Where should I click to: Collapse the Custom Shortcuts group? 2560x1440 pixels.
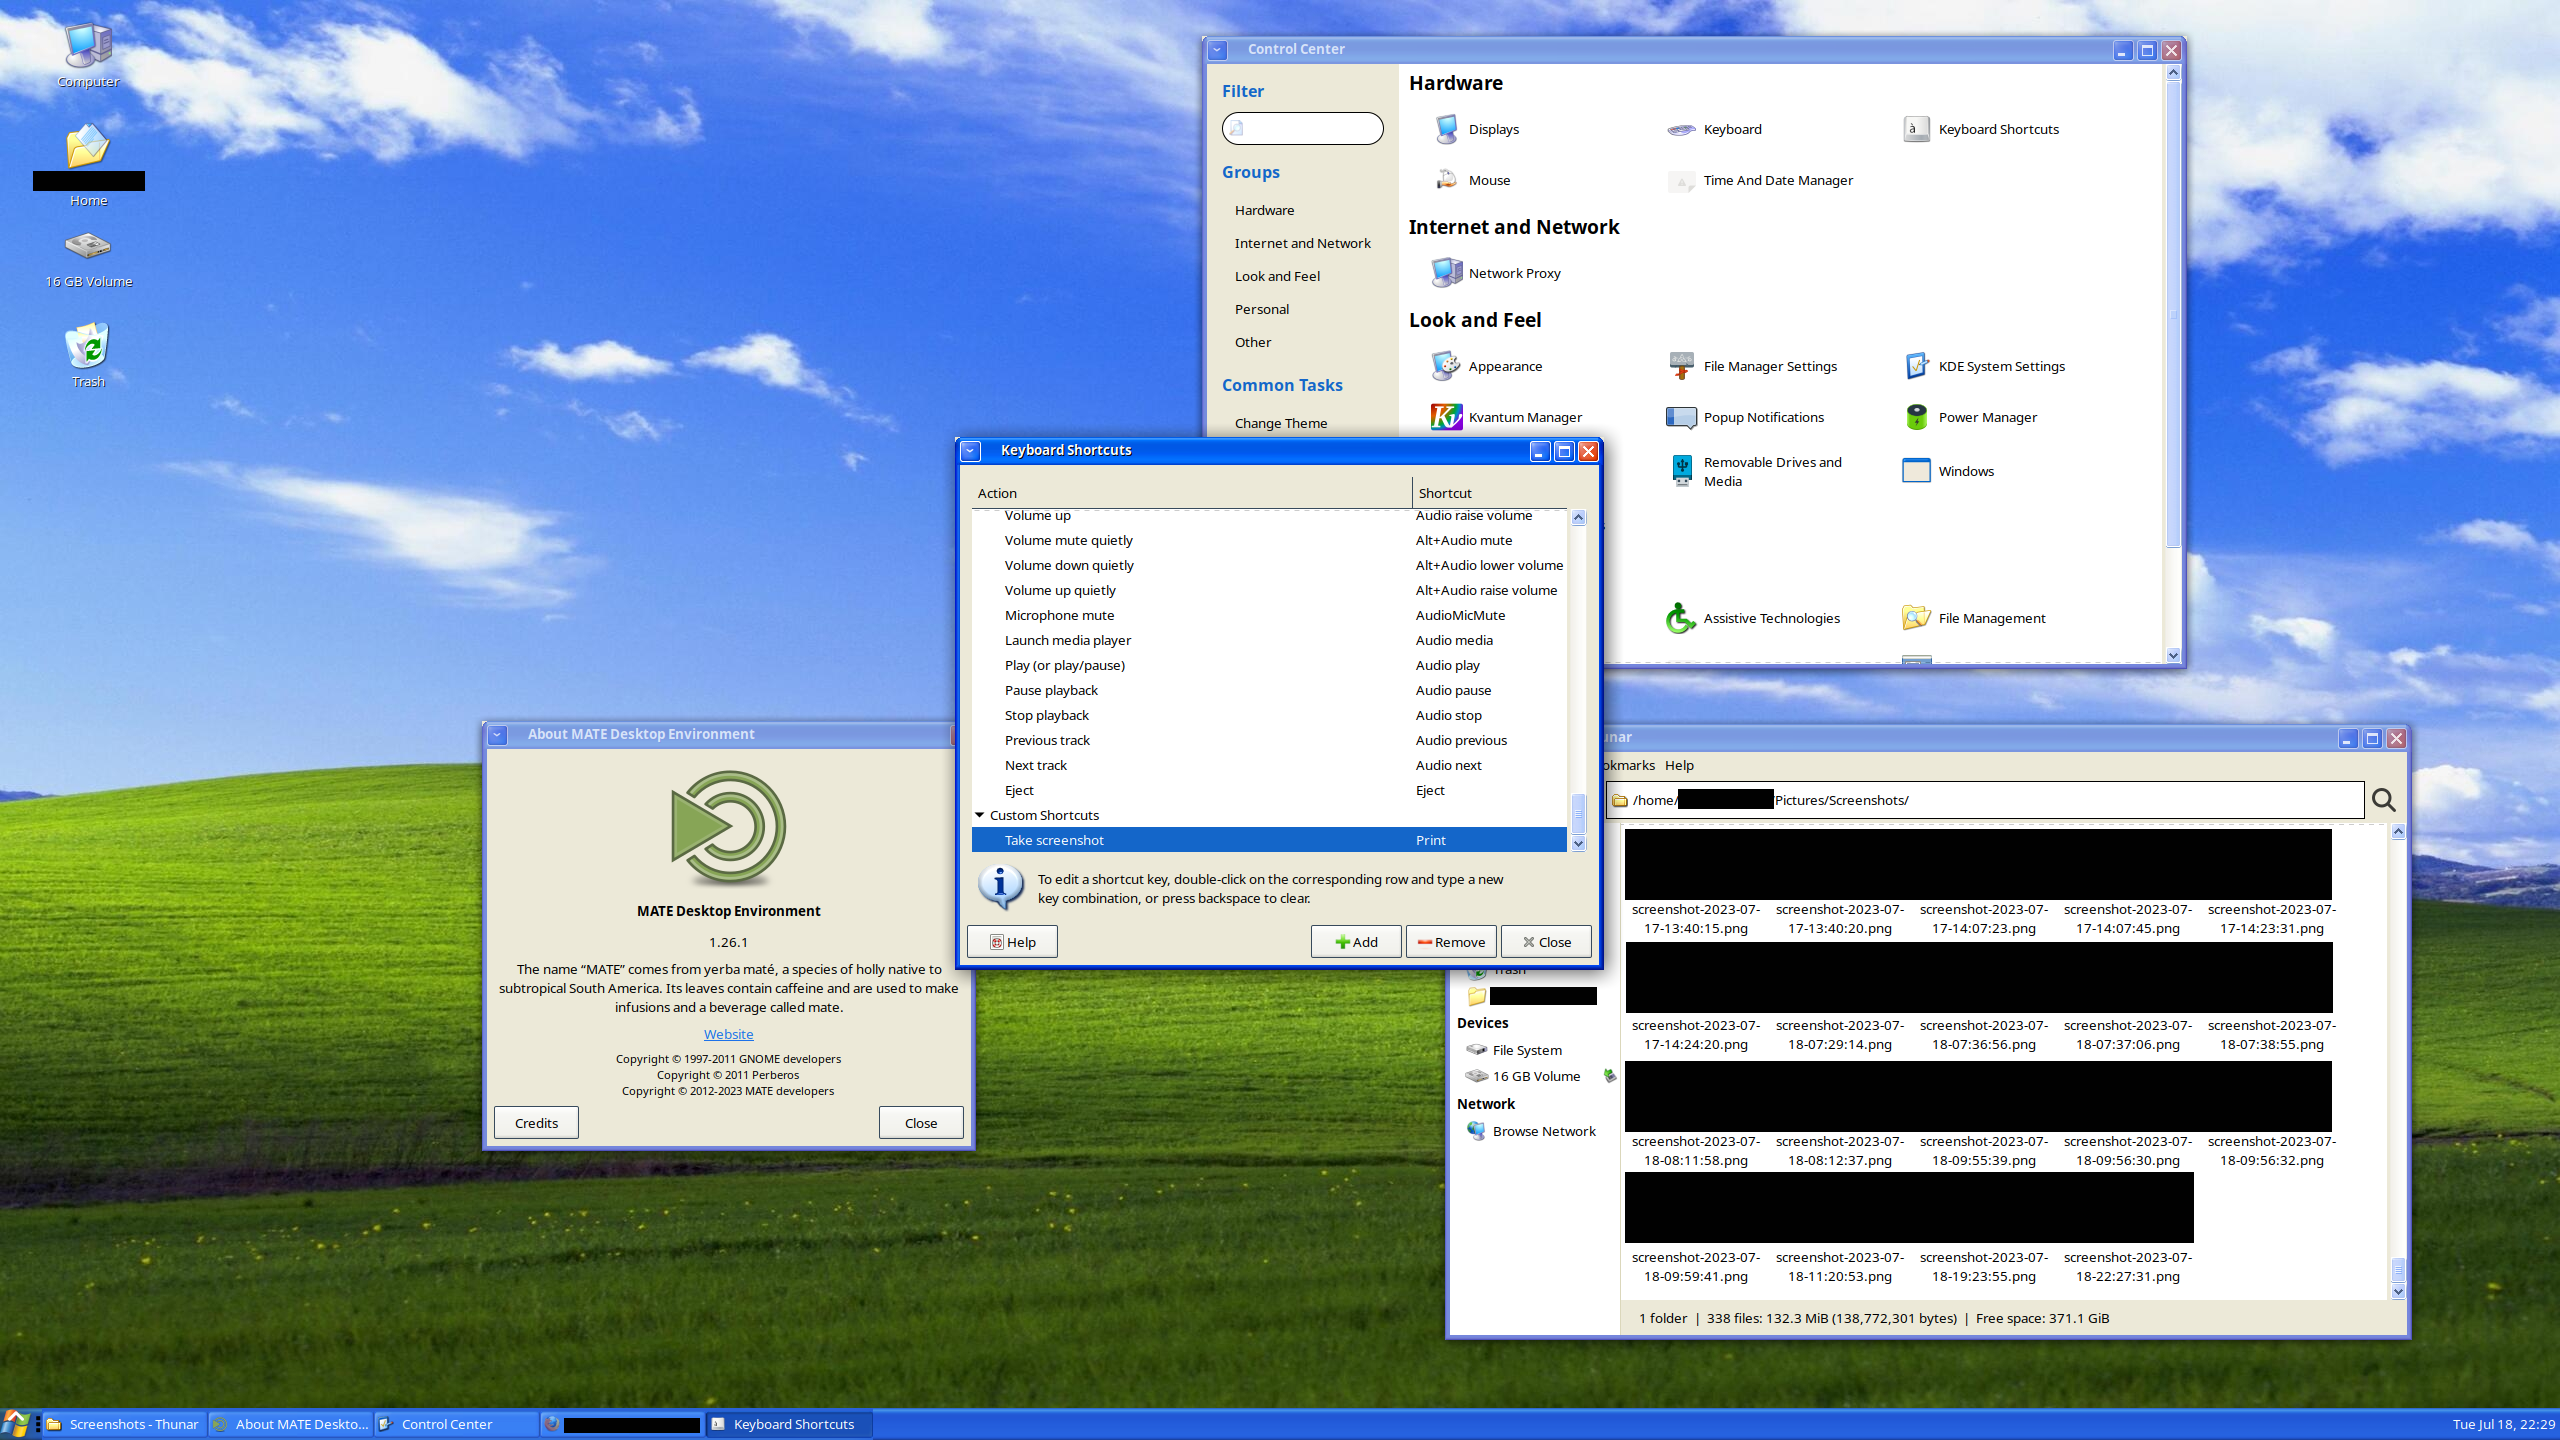(980, 815)
